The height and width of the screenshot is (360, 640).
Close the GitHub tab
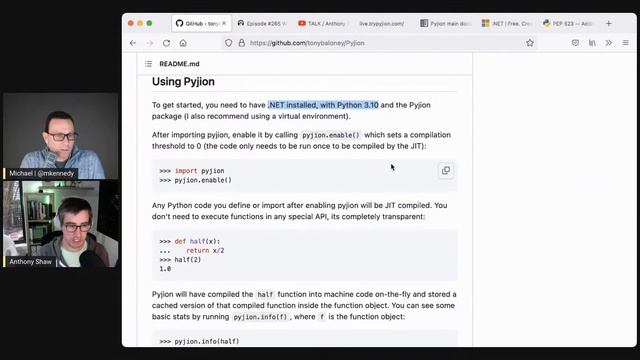tap(224, 24)
